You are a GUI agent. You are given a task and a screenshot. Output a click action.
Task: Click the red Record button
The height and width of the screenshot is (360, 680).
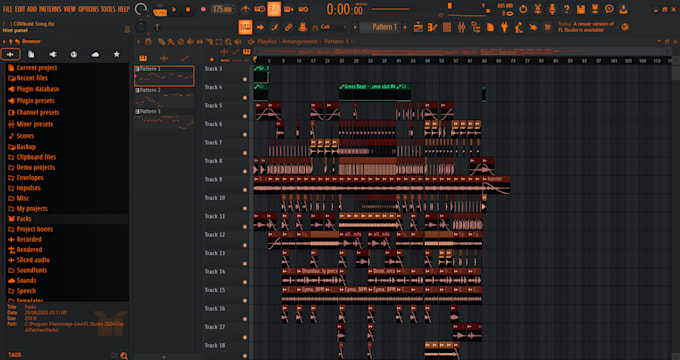click(203, 9)
